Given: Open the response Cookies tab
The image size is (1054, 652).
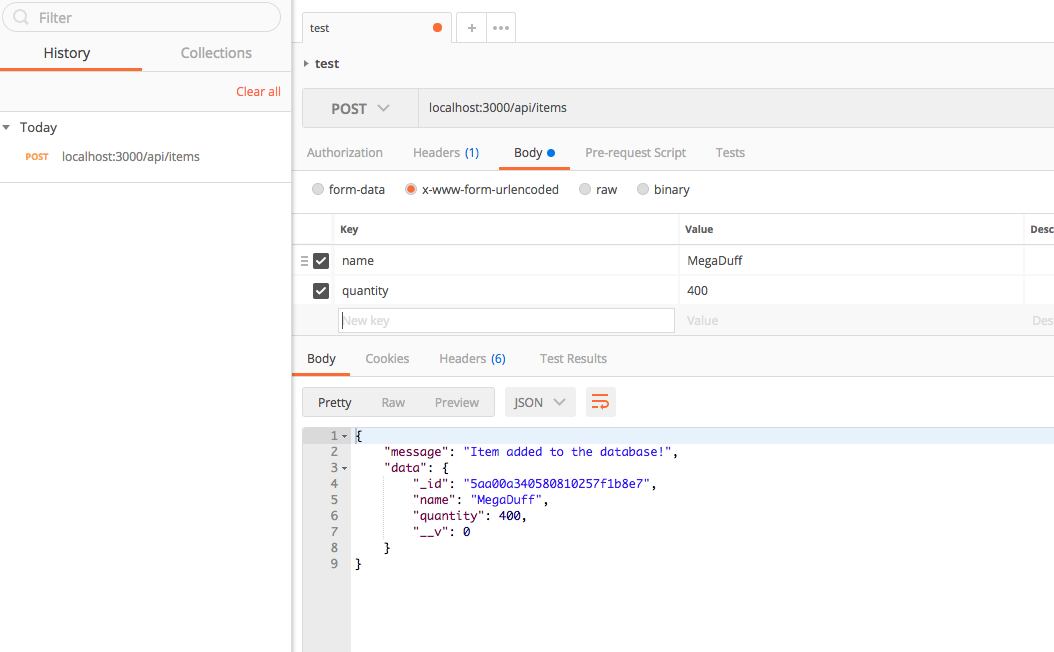Looking at the screenshot, I should click(387, 358).
